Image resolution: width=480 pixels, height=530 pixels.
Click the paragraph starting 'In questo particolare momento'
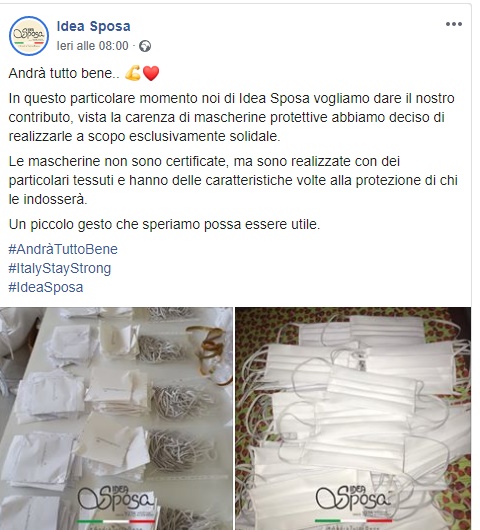pos(232,117)
